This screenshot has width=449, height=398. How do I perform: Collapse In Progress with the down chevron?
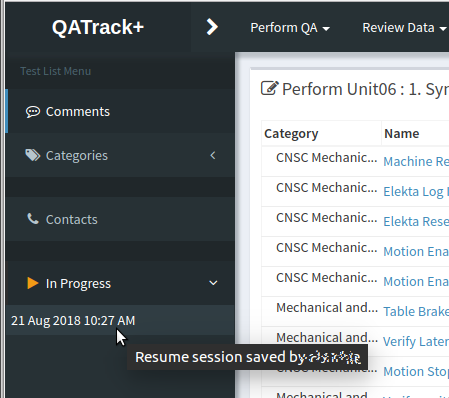(x=213, y=283)
